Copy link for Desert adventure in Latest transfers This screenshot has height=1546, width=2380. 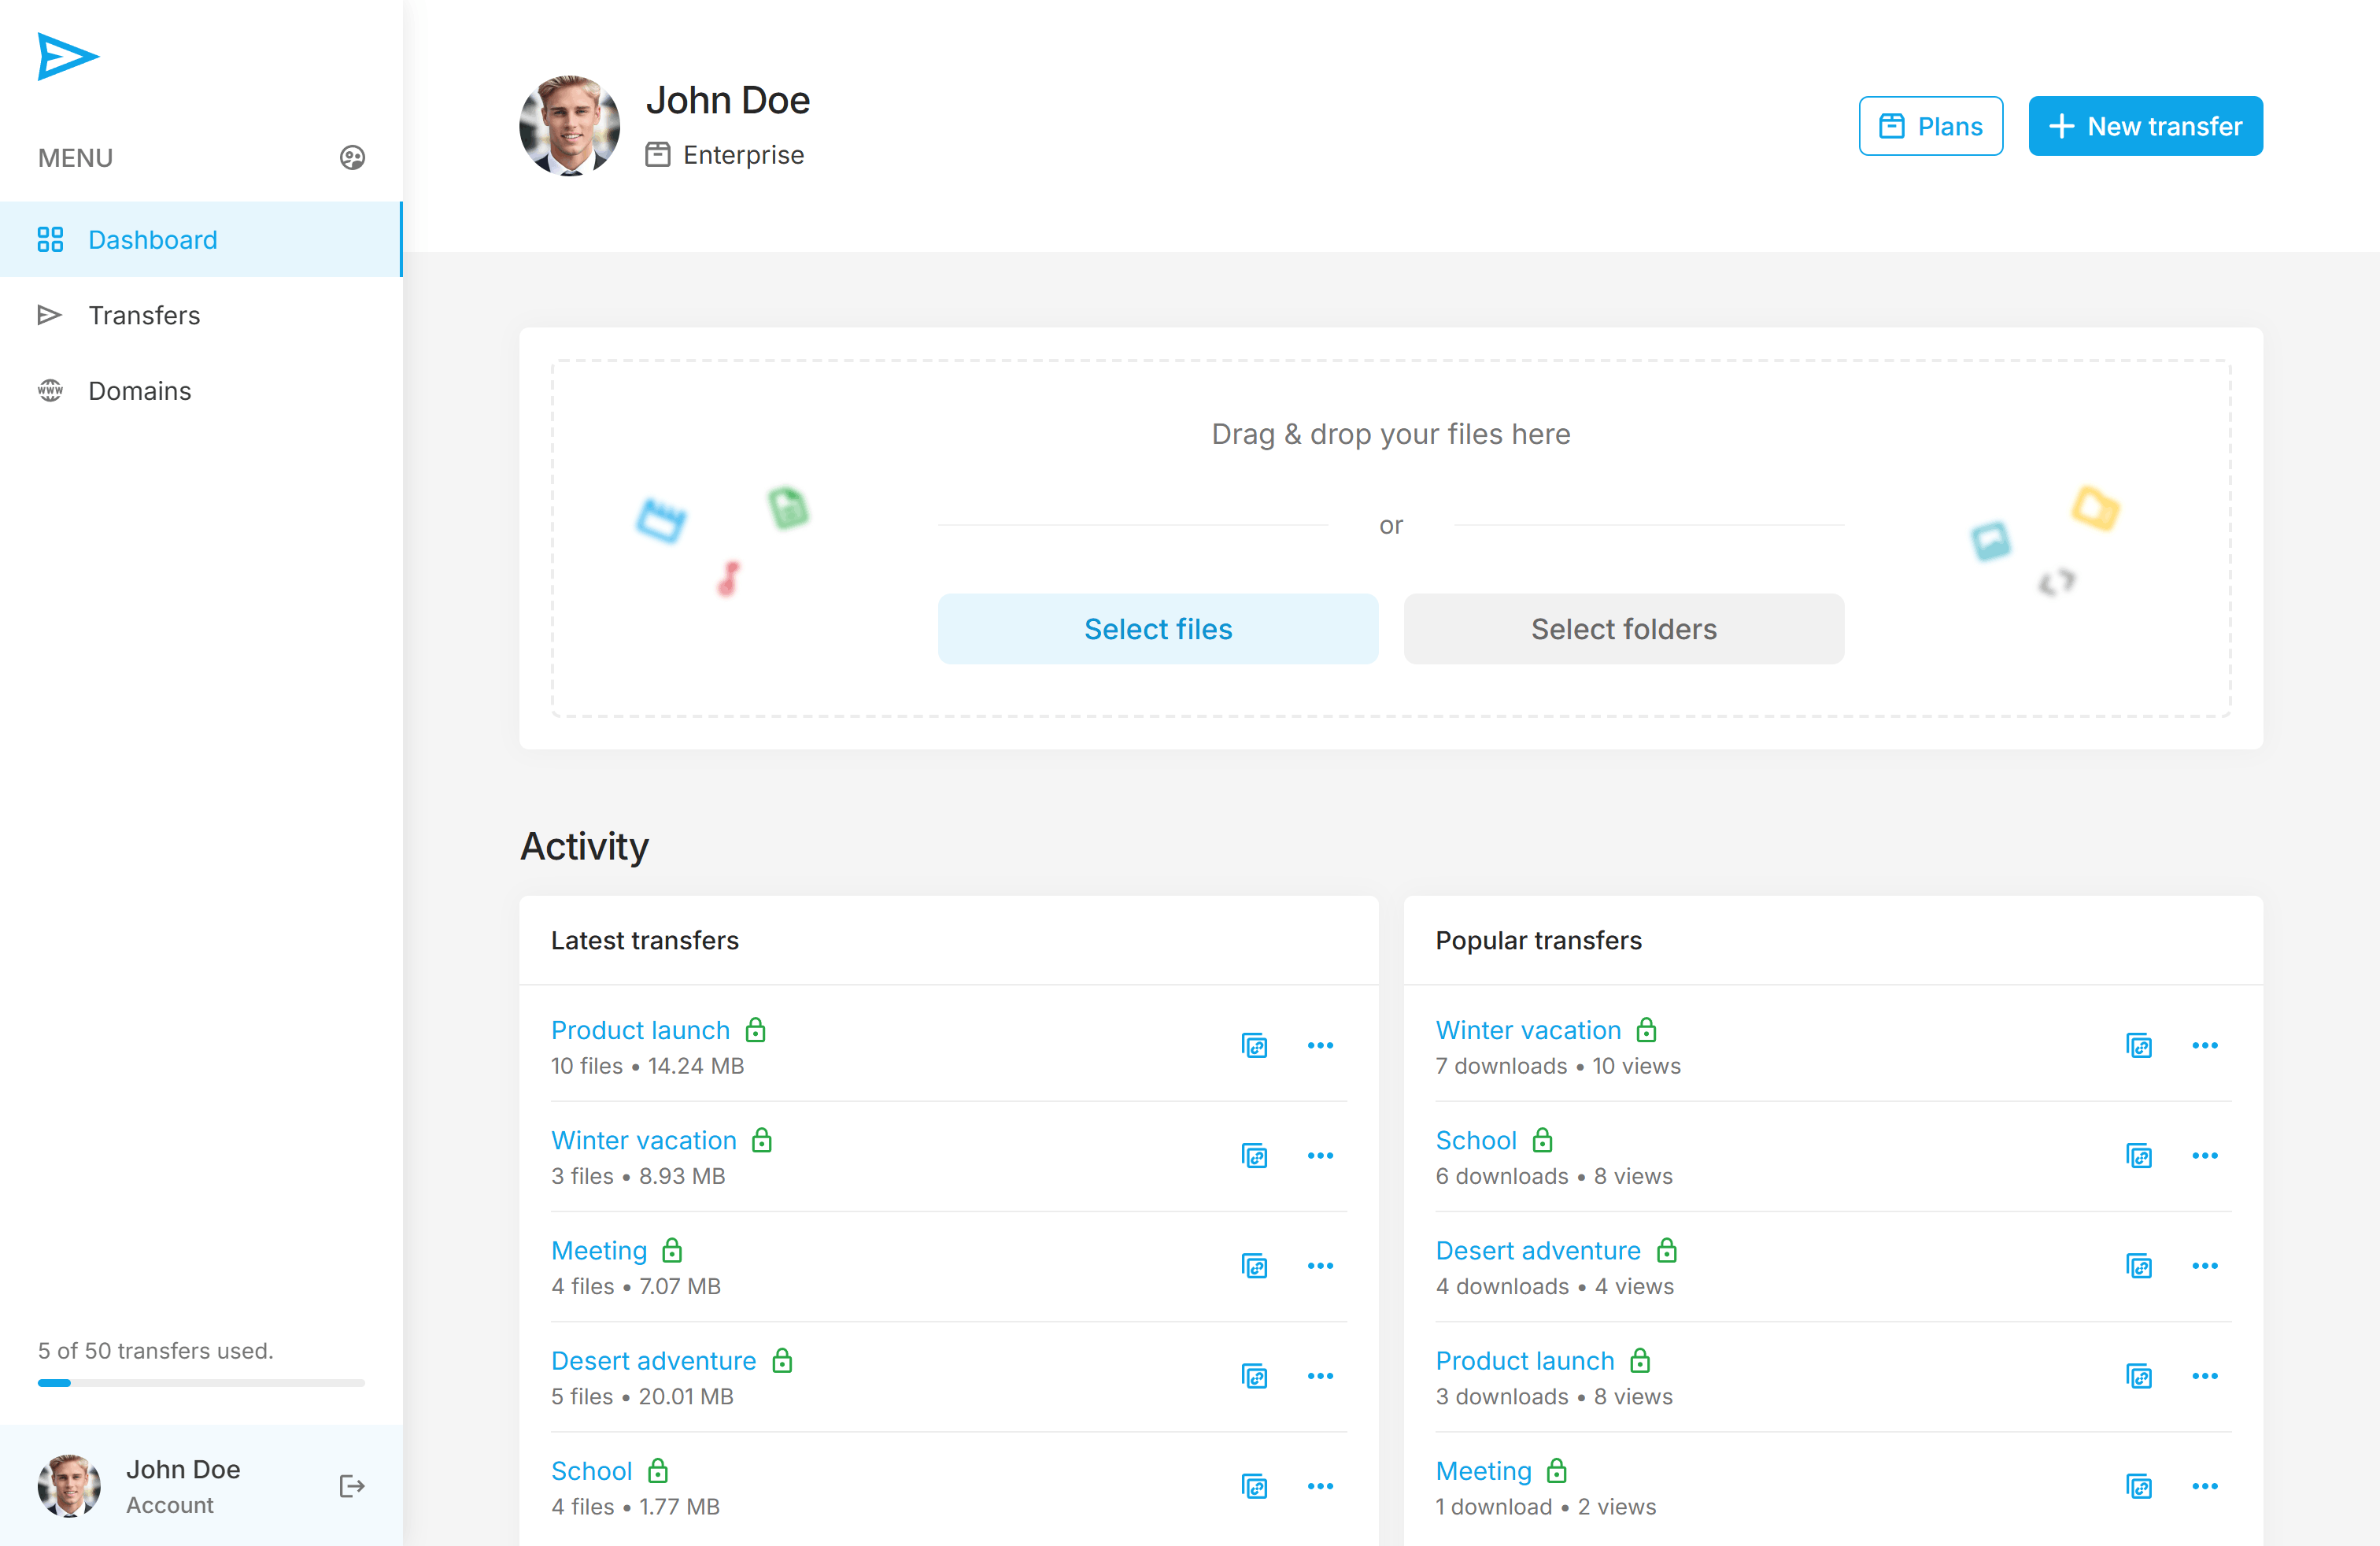[x=1255, y=1375]
